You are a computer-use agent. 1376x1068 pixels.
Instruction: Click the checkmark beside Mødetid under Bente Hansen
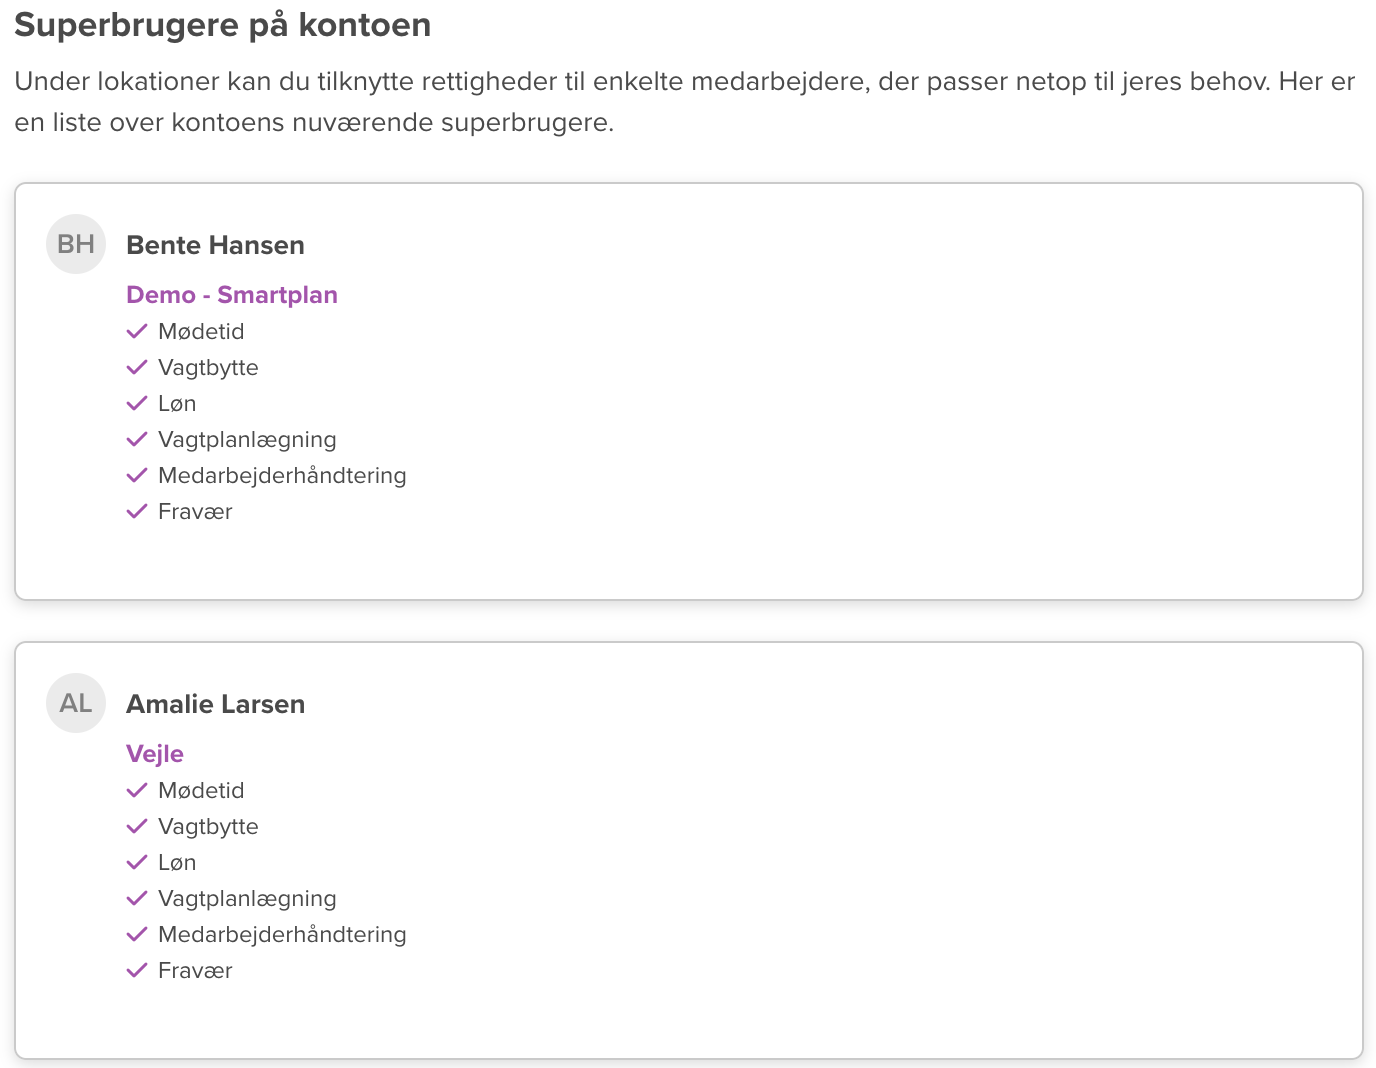coord(137,331)
